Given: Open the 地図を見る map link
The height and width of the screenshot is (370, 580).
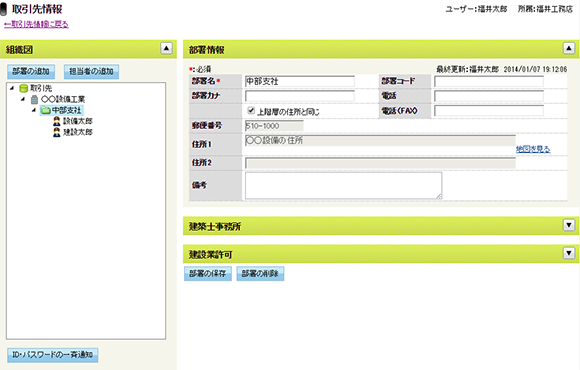Looking at the screenshot, I should point(533,149).
